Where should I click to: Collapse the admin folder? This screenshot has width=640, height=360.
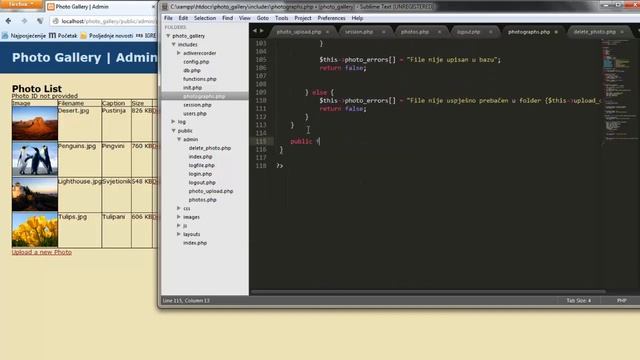(x=179, y=139)
